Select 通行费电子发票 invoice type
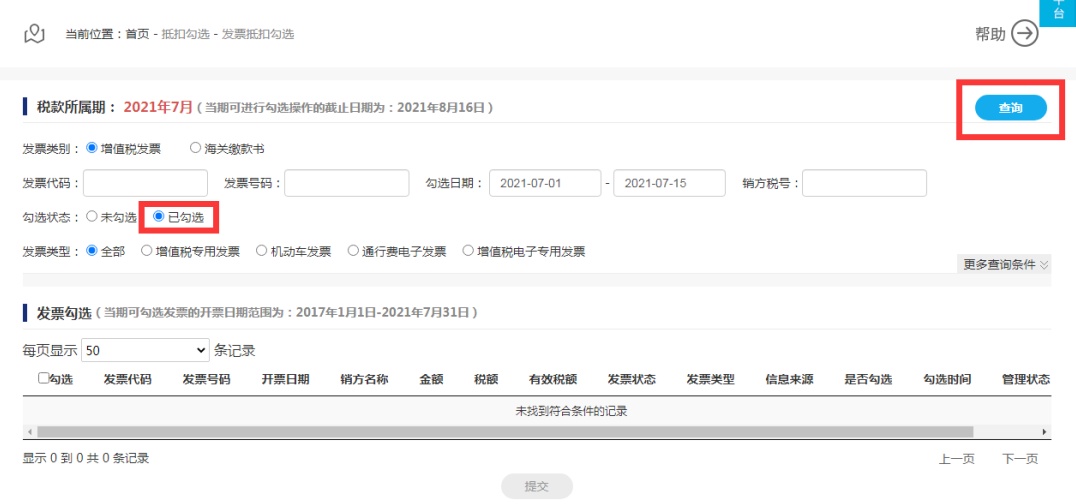Viewport: 1076px width, 504px height. (x=353, y=251)
